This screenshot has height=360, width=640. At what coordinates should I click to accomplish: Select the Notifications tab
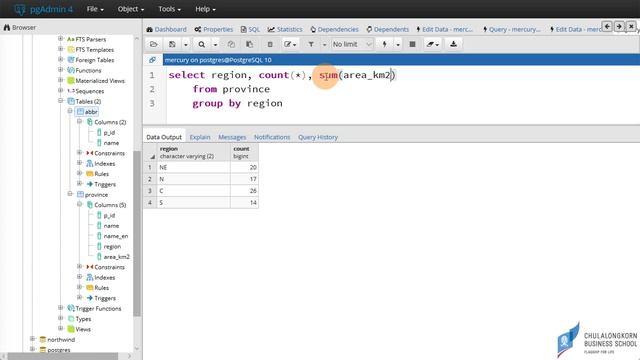pyautogui.click(x=272, y=137)
